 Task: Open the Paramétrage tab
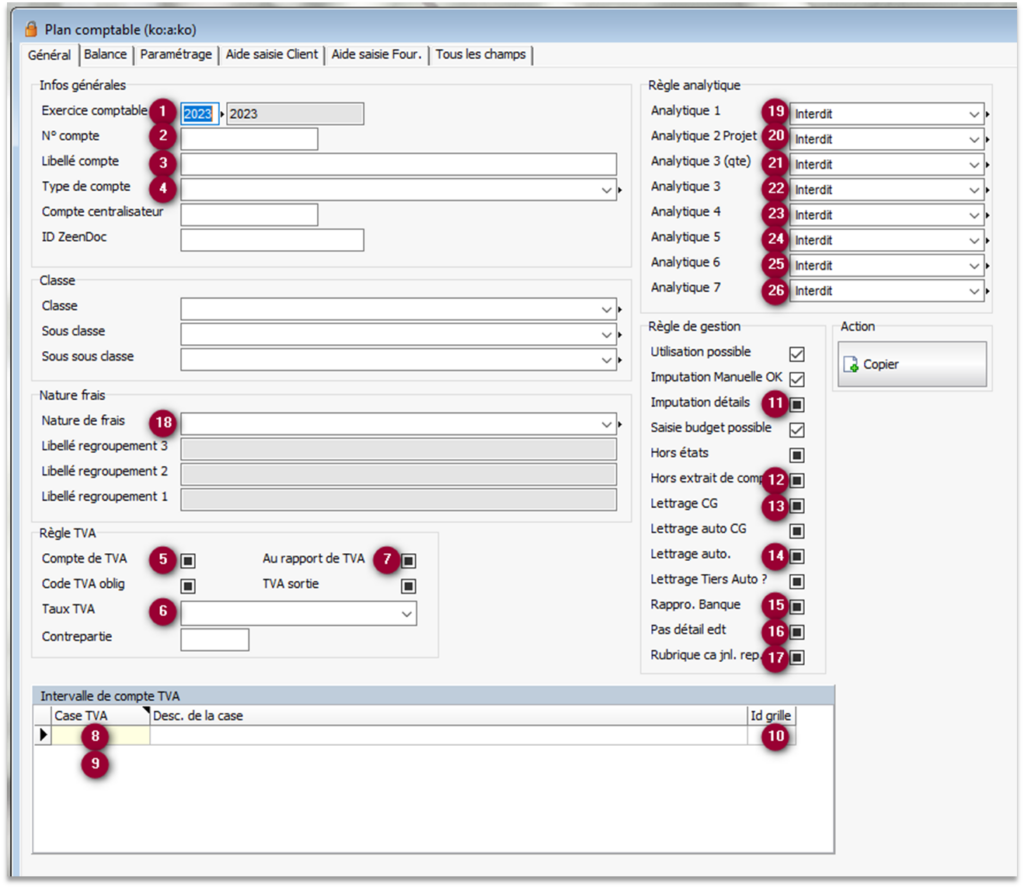[x=176, y=55]
